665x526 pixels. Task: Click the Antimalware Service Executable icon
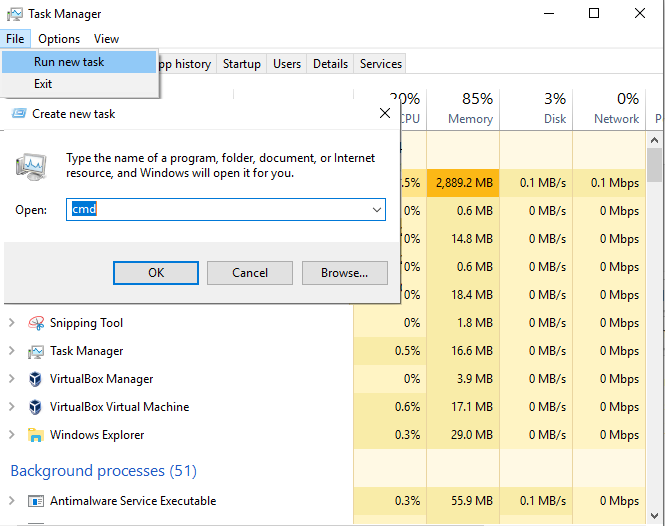click(35, 501)
